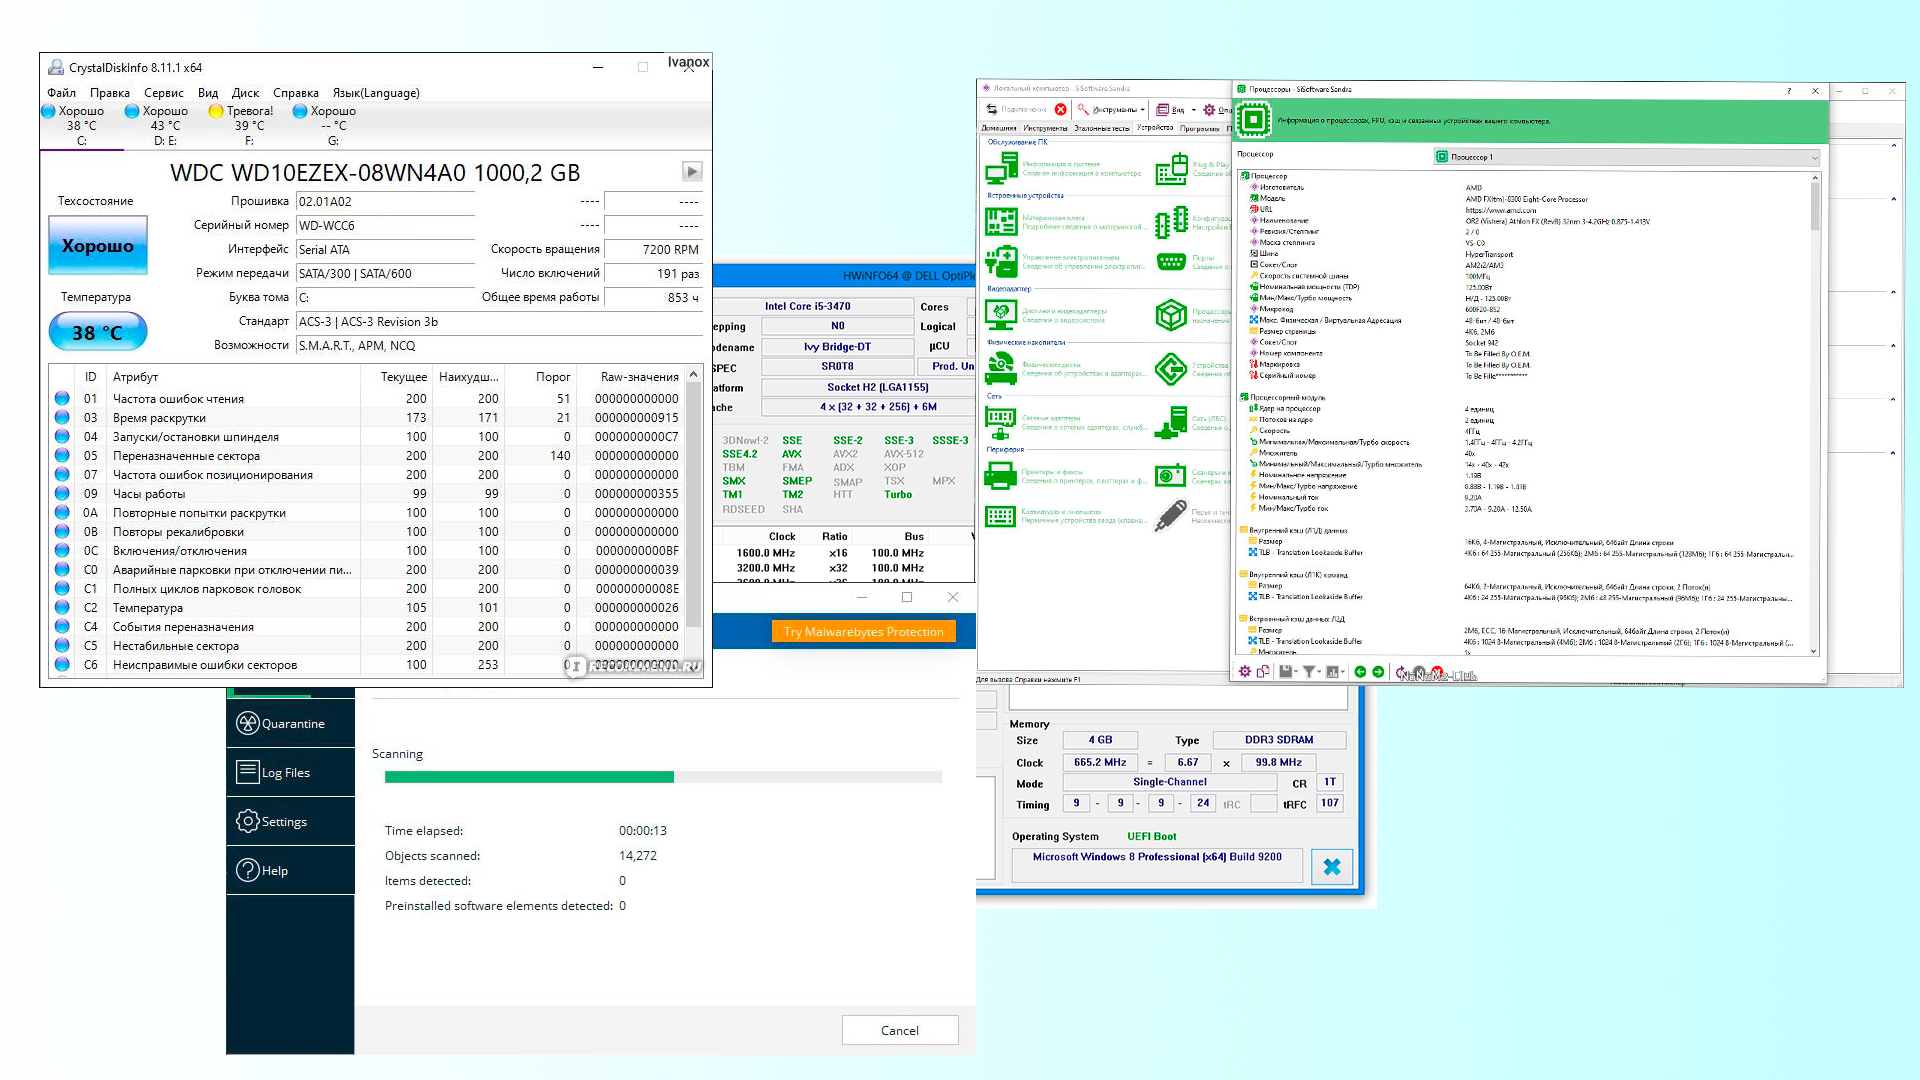Click the blue X close icon in HWiNFO

(1332, 867)
